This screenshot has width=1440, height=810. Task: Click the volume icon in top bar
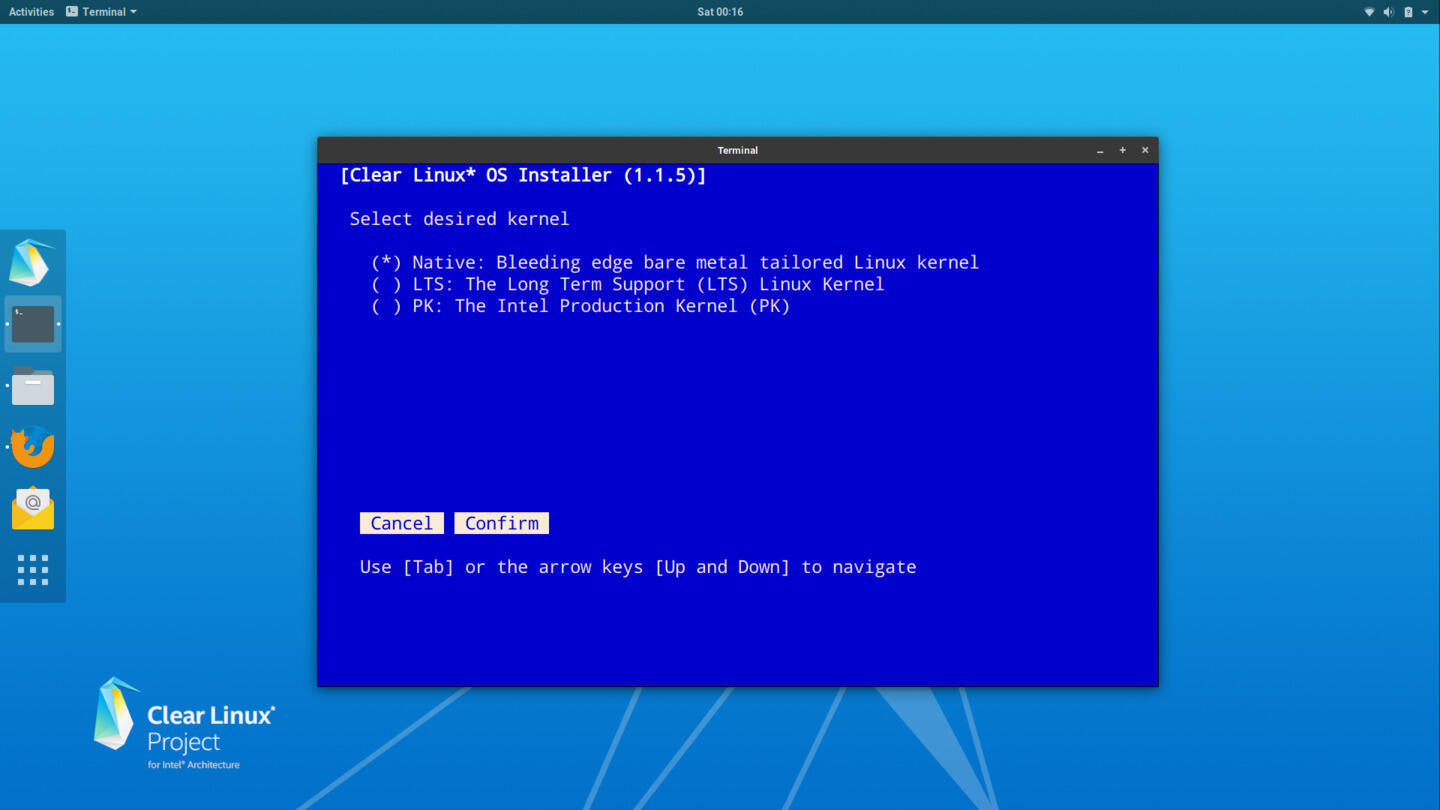coord(1388,12)
